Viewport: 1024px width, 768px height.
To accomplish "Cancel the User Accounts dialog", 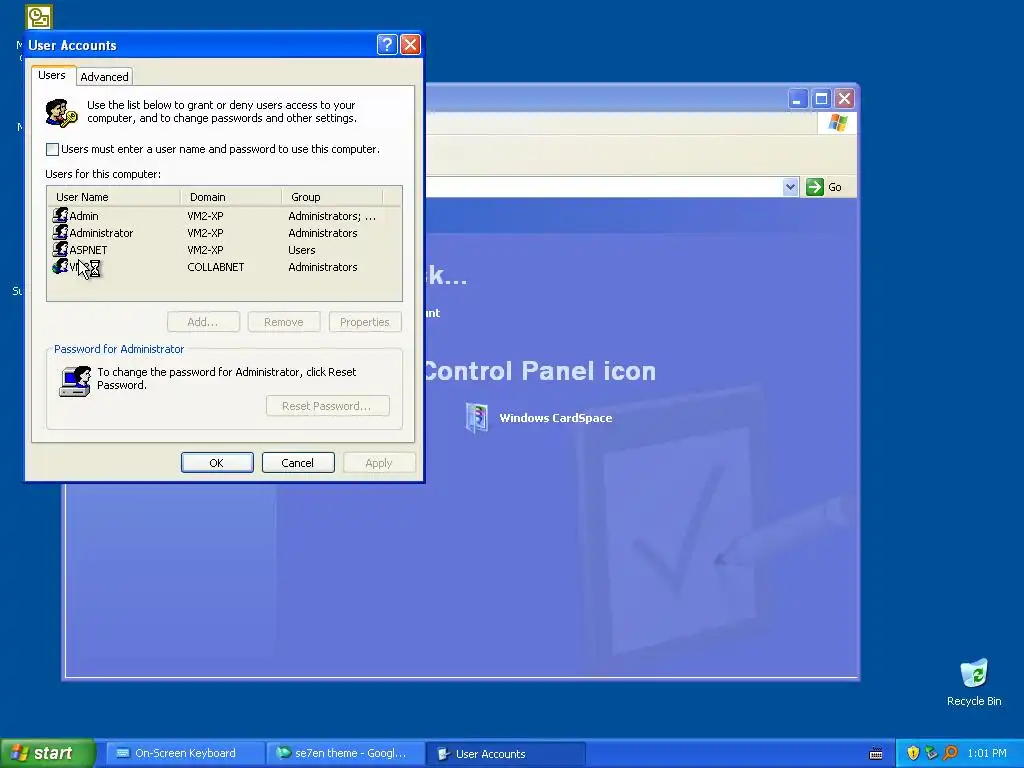I will (x=298, y=462).
